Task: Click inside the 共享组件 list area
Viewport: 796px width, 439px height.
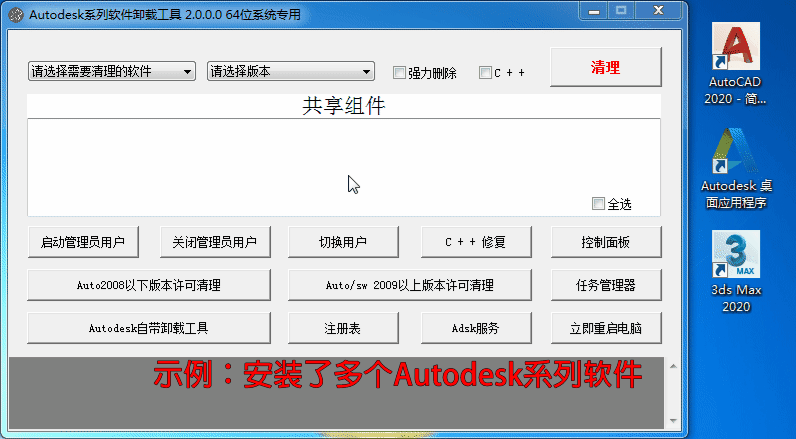Action: [344, 167]
